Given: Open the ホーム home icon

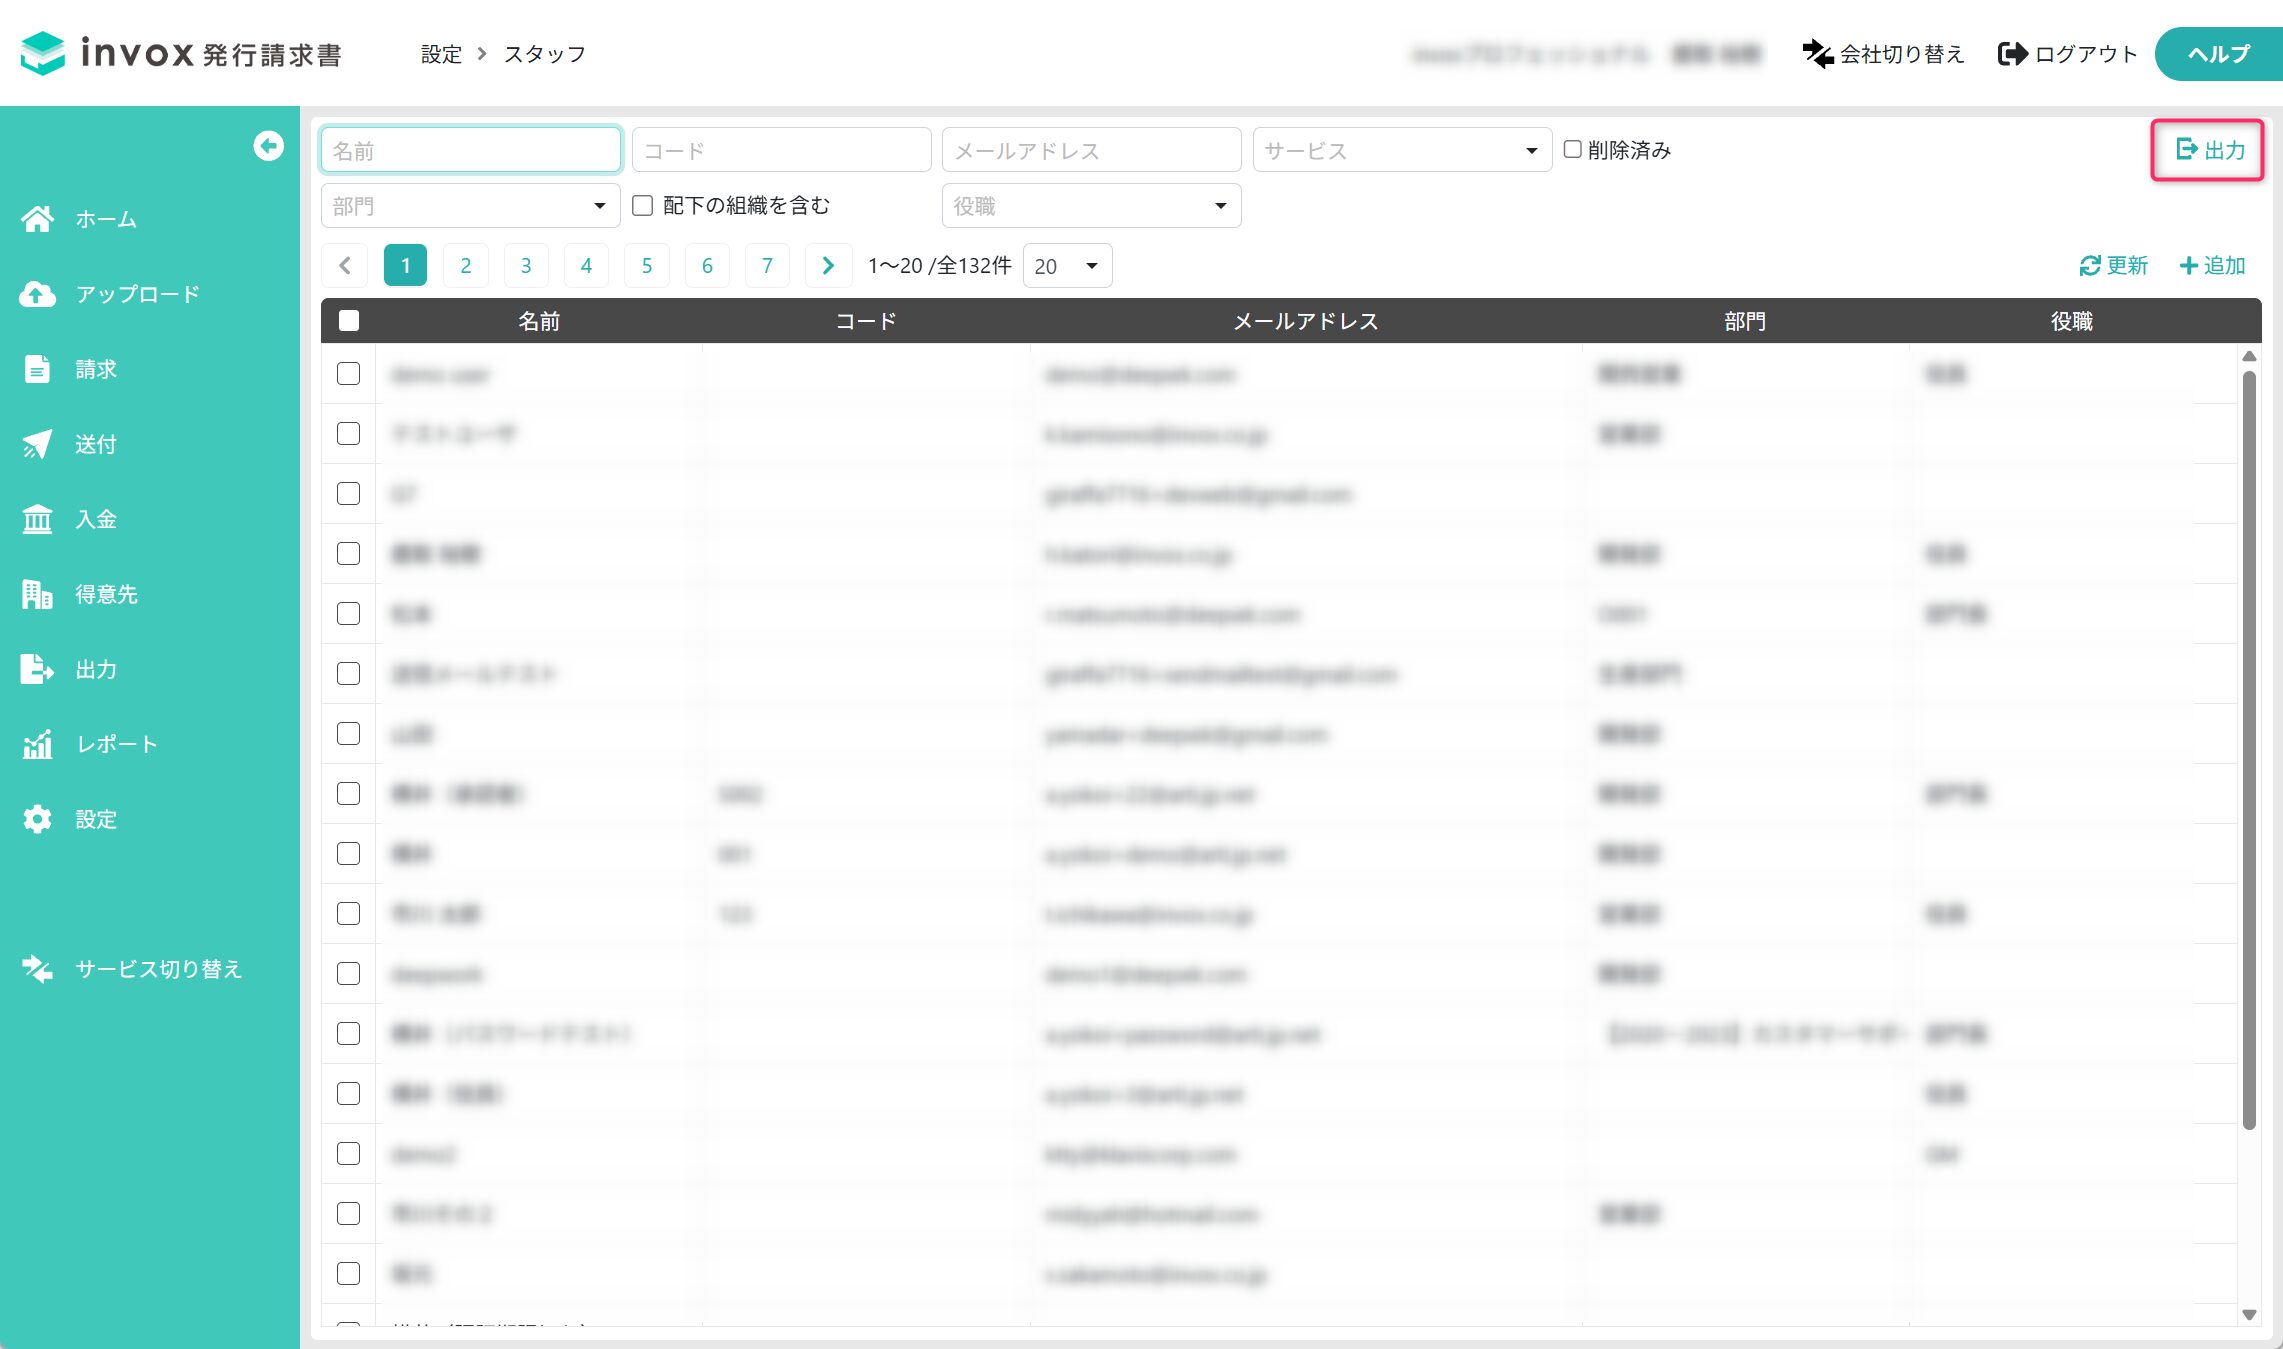Looking at the screenshot, I should [x=37, y=219].
